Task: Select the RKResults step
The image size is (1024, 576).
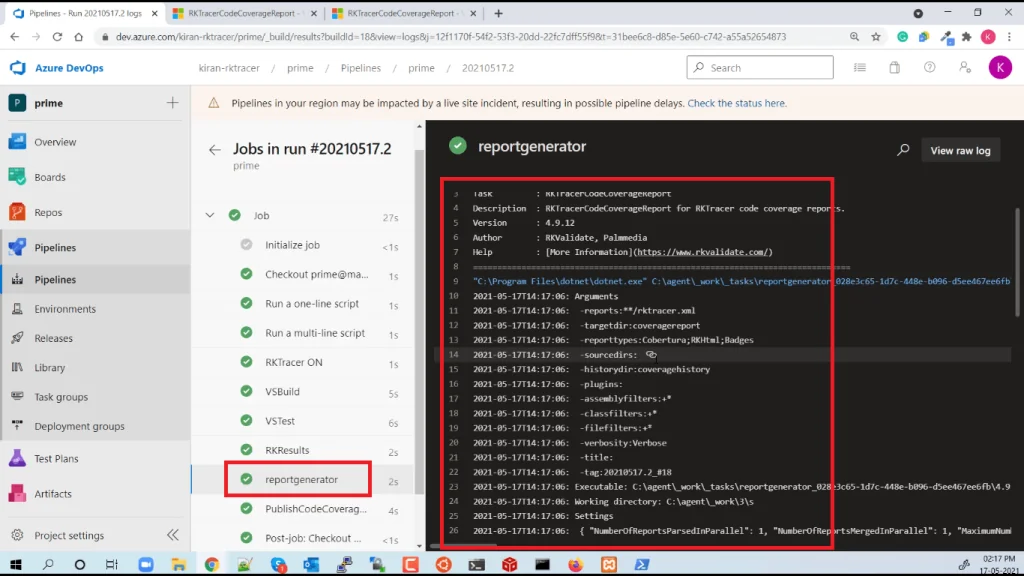Action: (304, 450)
